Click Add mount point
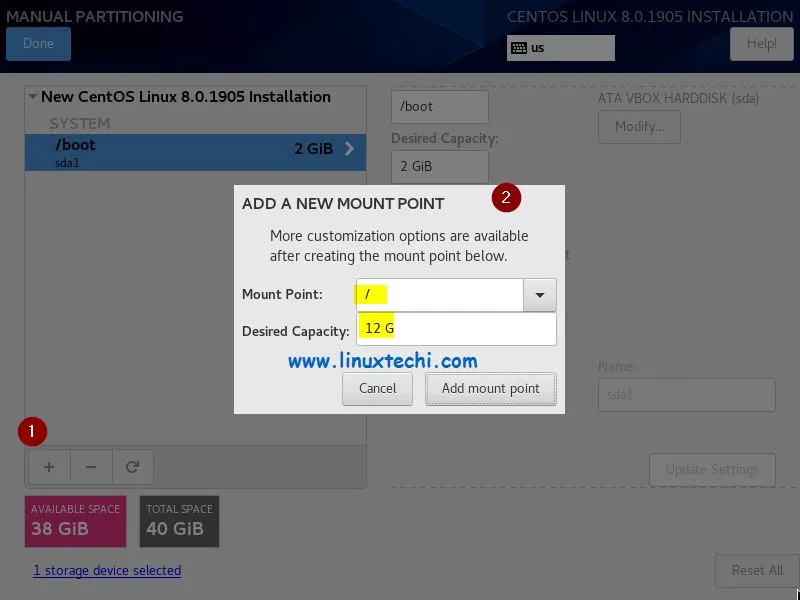This screenshot has width=800, height=600. click(490, 389)
